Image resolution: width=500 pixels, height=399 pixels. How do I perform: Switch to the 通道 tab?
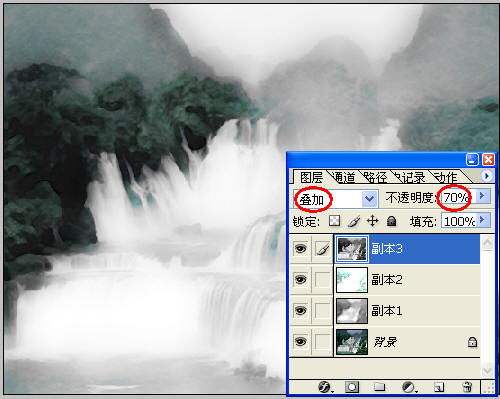click(344, 177)
